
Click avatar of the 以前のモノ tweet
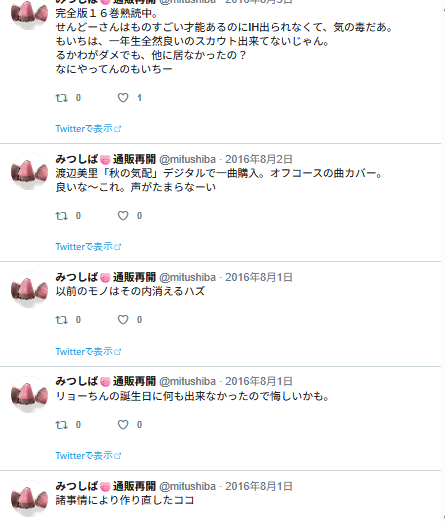[x=29, y=289]
